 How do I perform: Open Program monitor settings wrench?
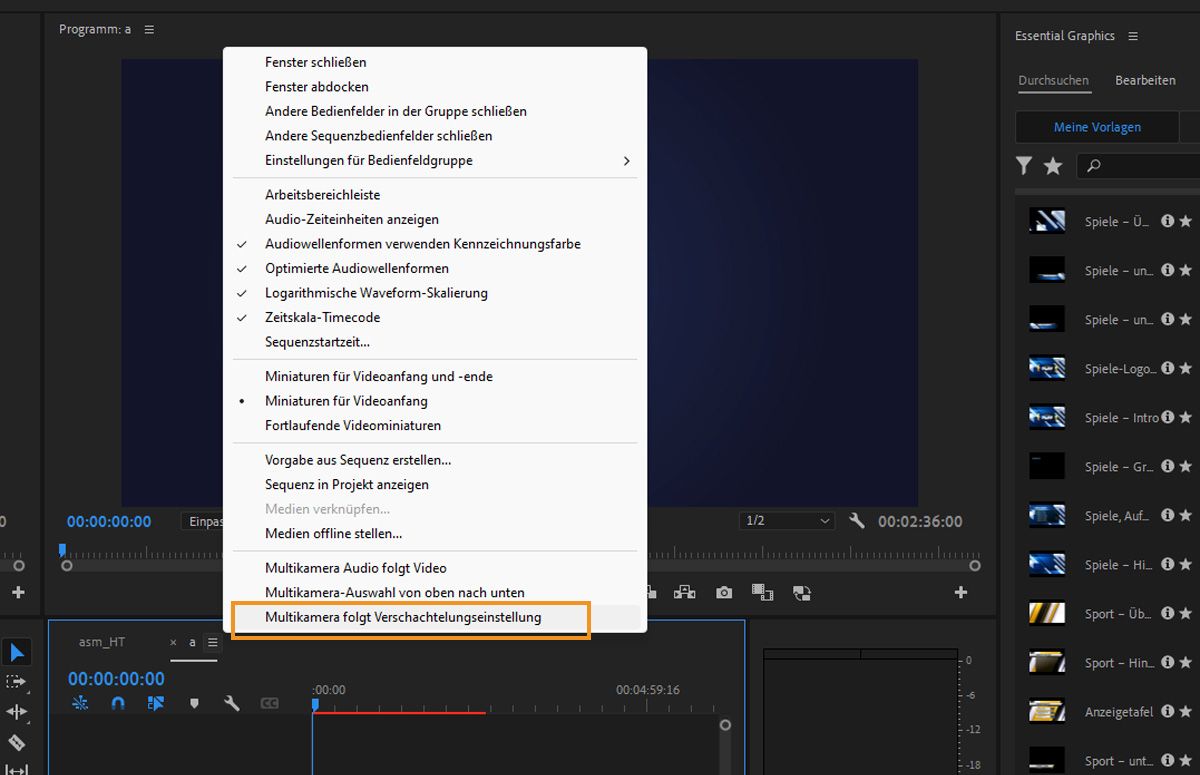pos(856,521)
